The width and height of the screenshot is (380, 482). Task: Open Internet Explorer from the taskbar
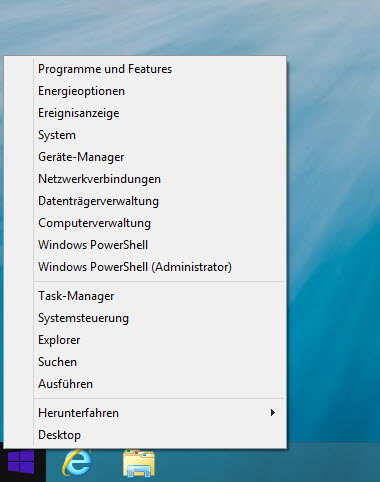tap(77, 462)
